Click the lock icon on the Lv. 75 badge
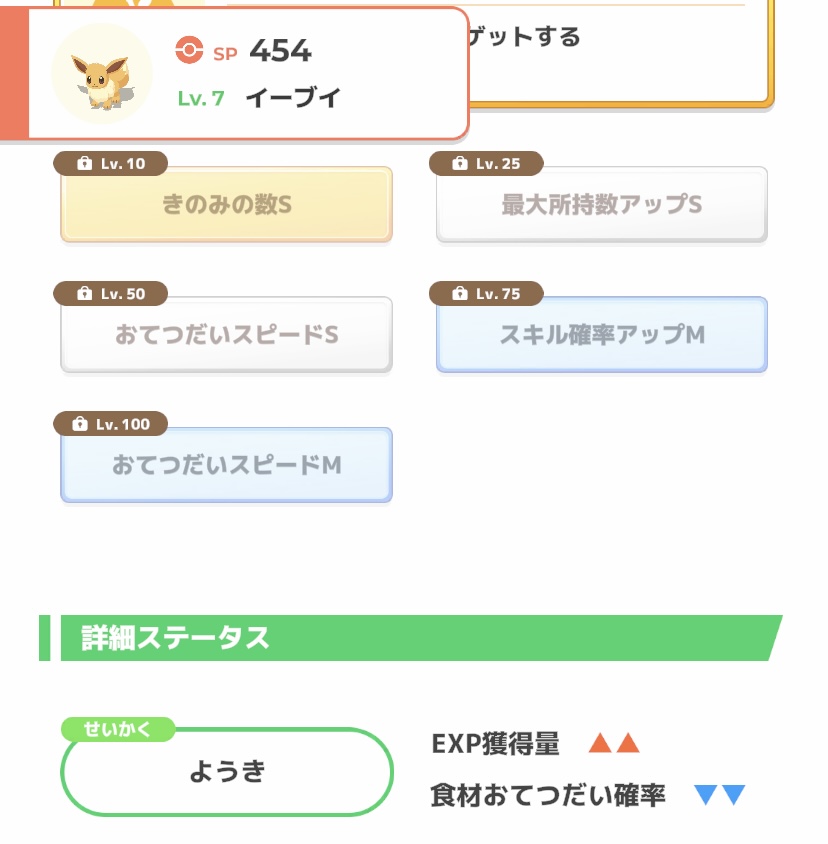Screen dimensions: 828x844 (460, 293)
